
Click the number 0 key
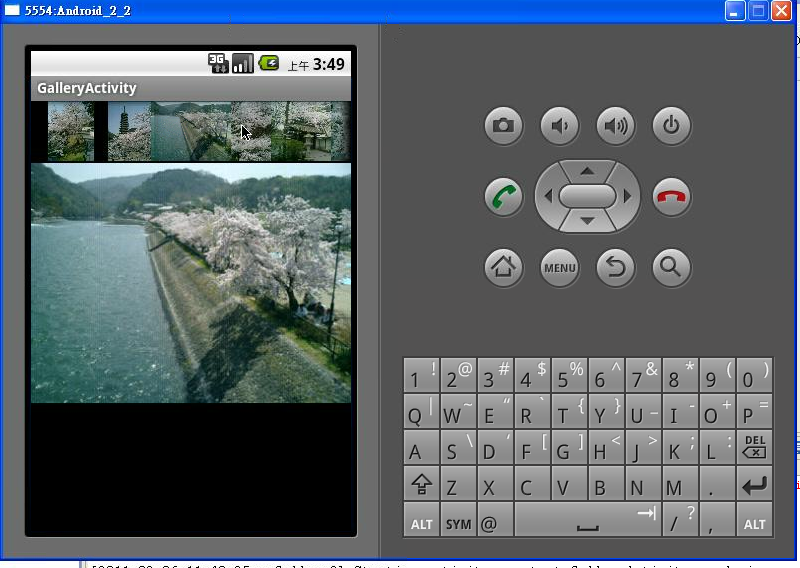point(755,375)
